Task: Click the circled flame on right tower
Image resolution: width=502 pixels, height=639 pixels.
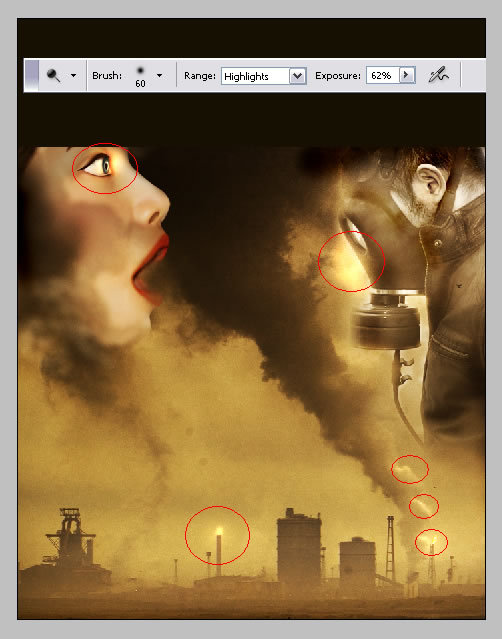Action: pyautogui.click(x=431, y=542)
